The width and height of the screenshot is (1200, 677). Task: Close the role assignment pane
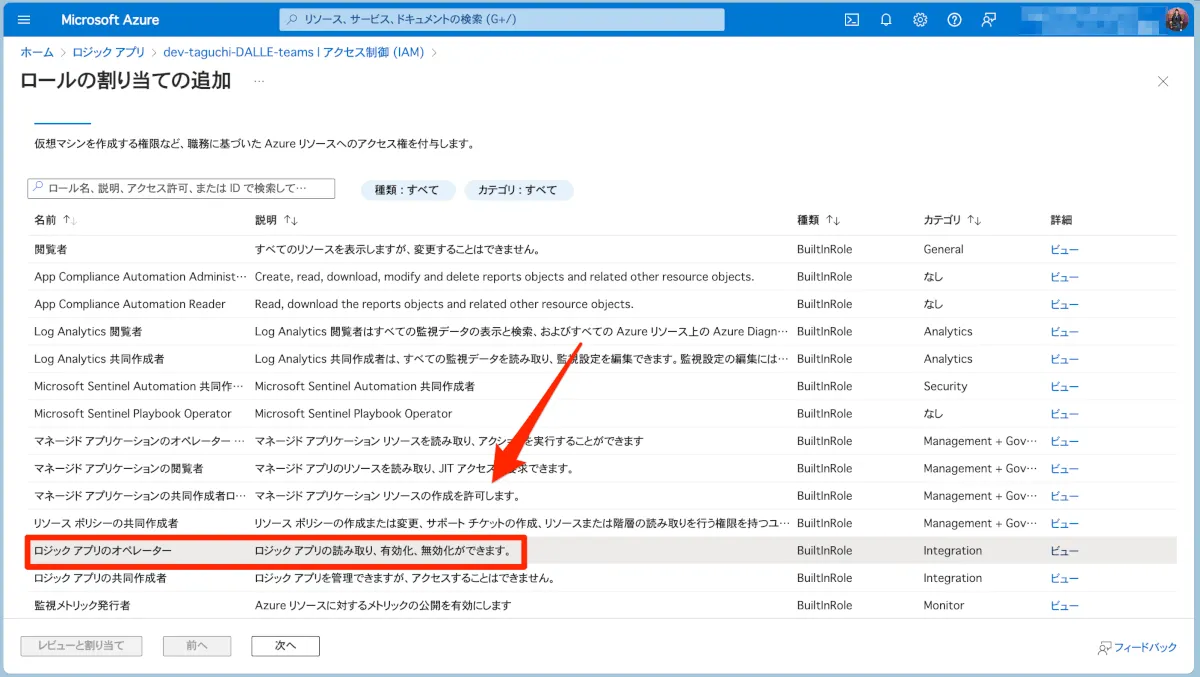[1162, 82]
